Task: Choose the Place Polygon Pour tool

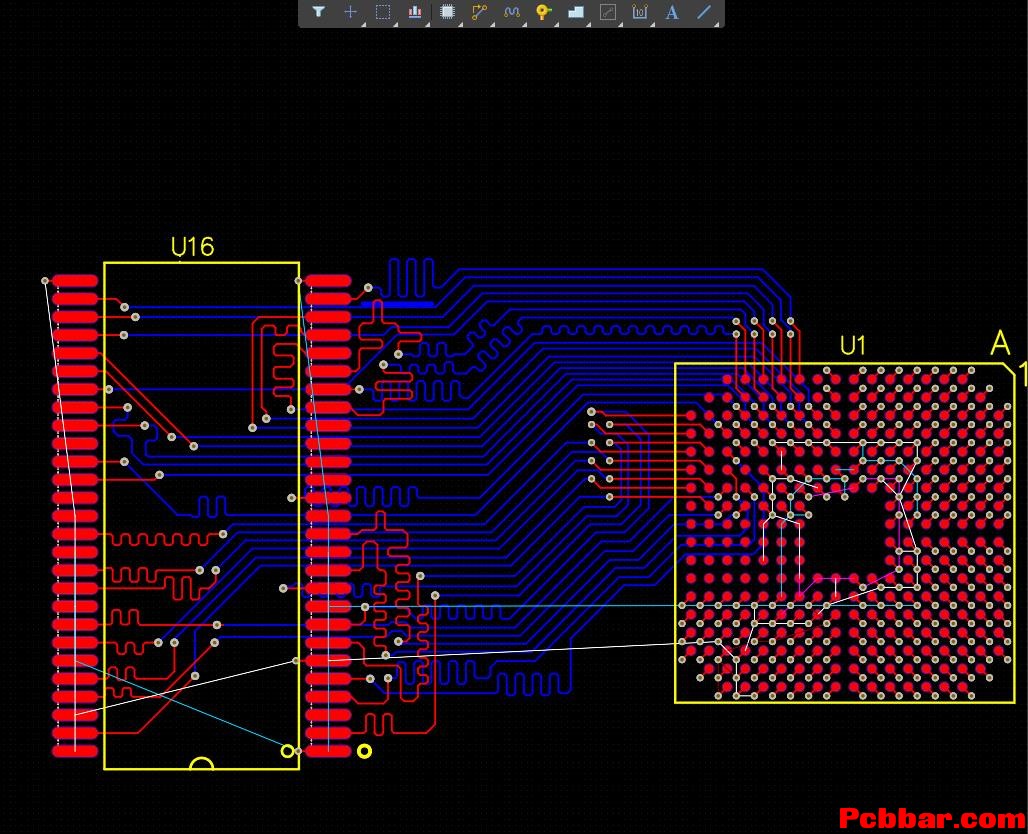Action: [576, 12]
